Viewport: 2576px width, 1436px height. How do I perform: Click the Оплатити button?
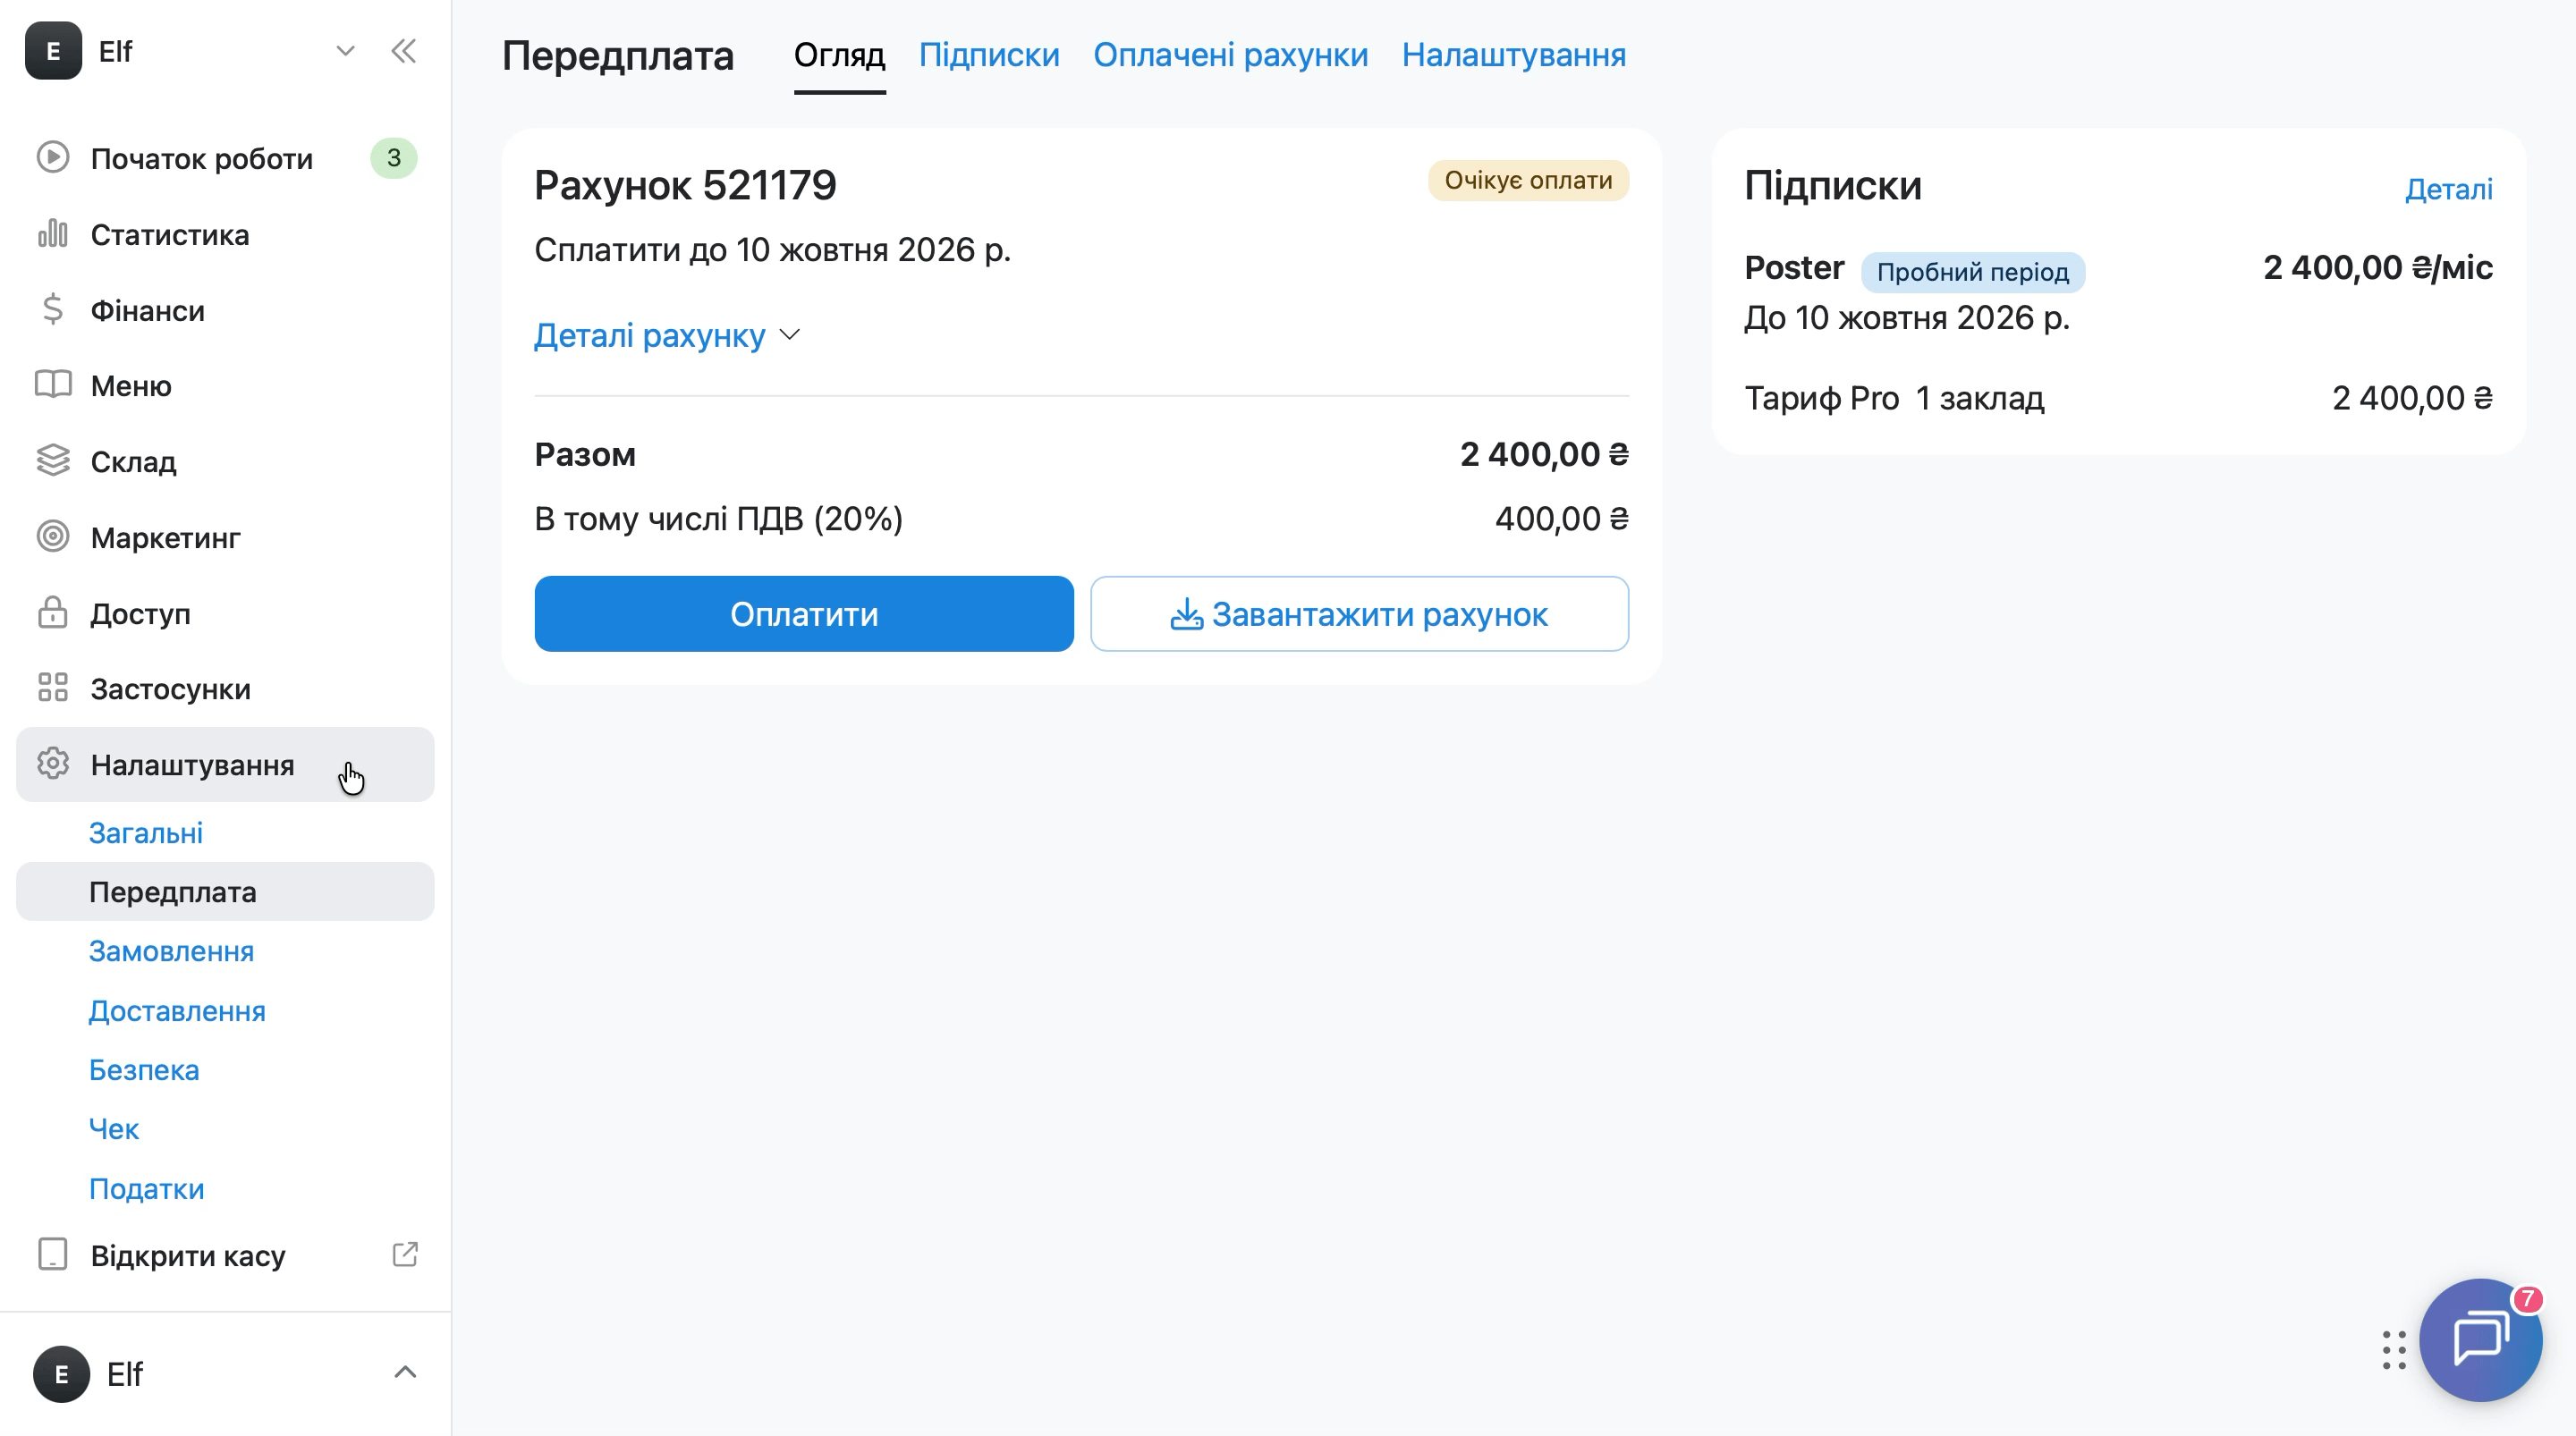804,614
